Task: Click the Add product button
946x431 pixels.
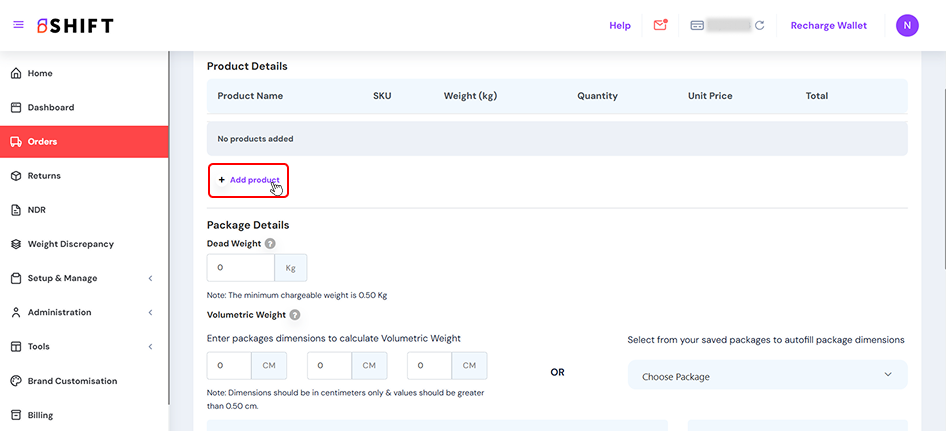Action: coord(248,180)
